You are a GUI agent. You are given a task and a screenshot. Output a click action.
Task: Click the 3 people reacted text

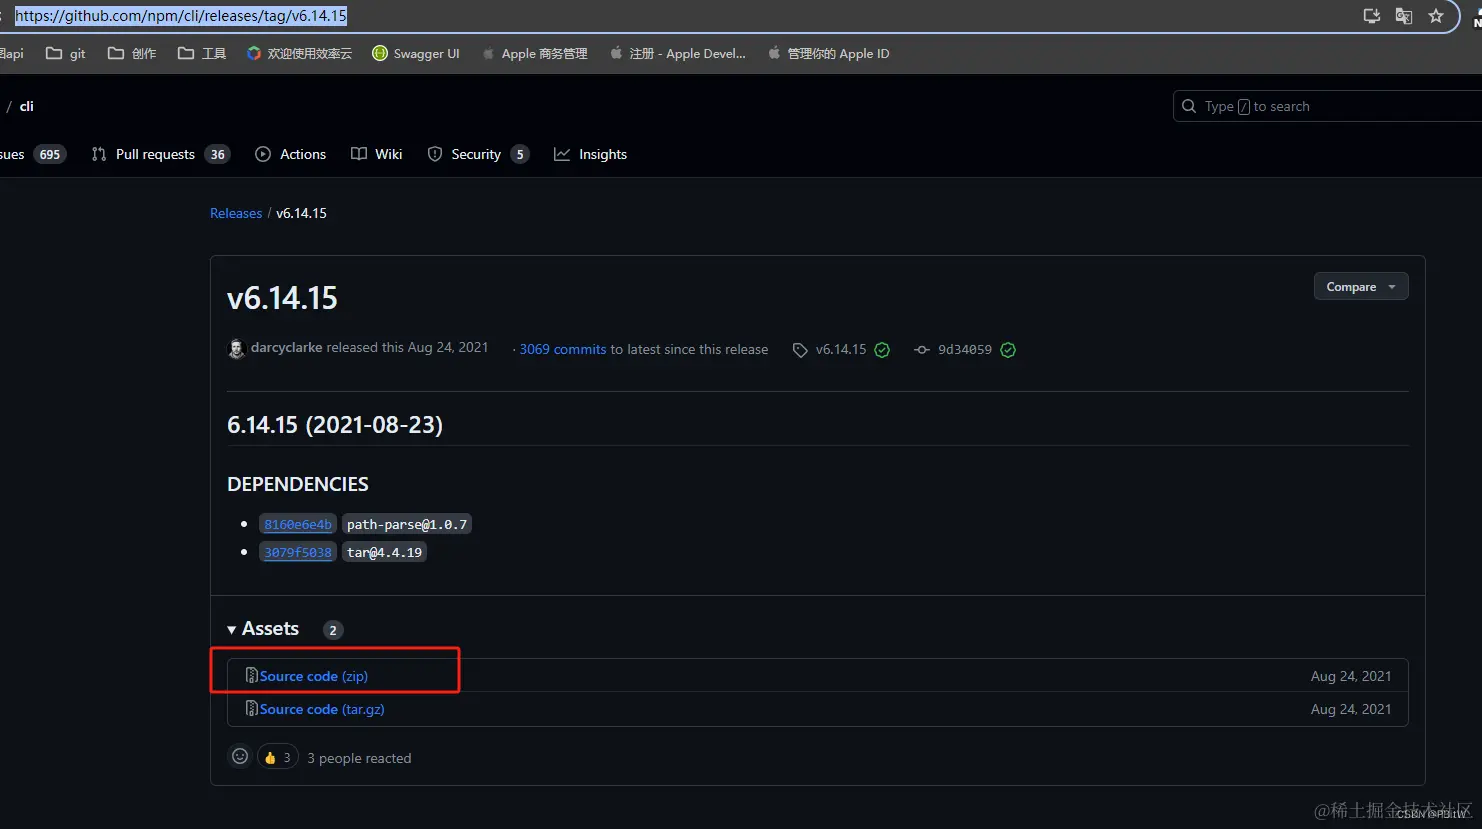click(359, 758)
